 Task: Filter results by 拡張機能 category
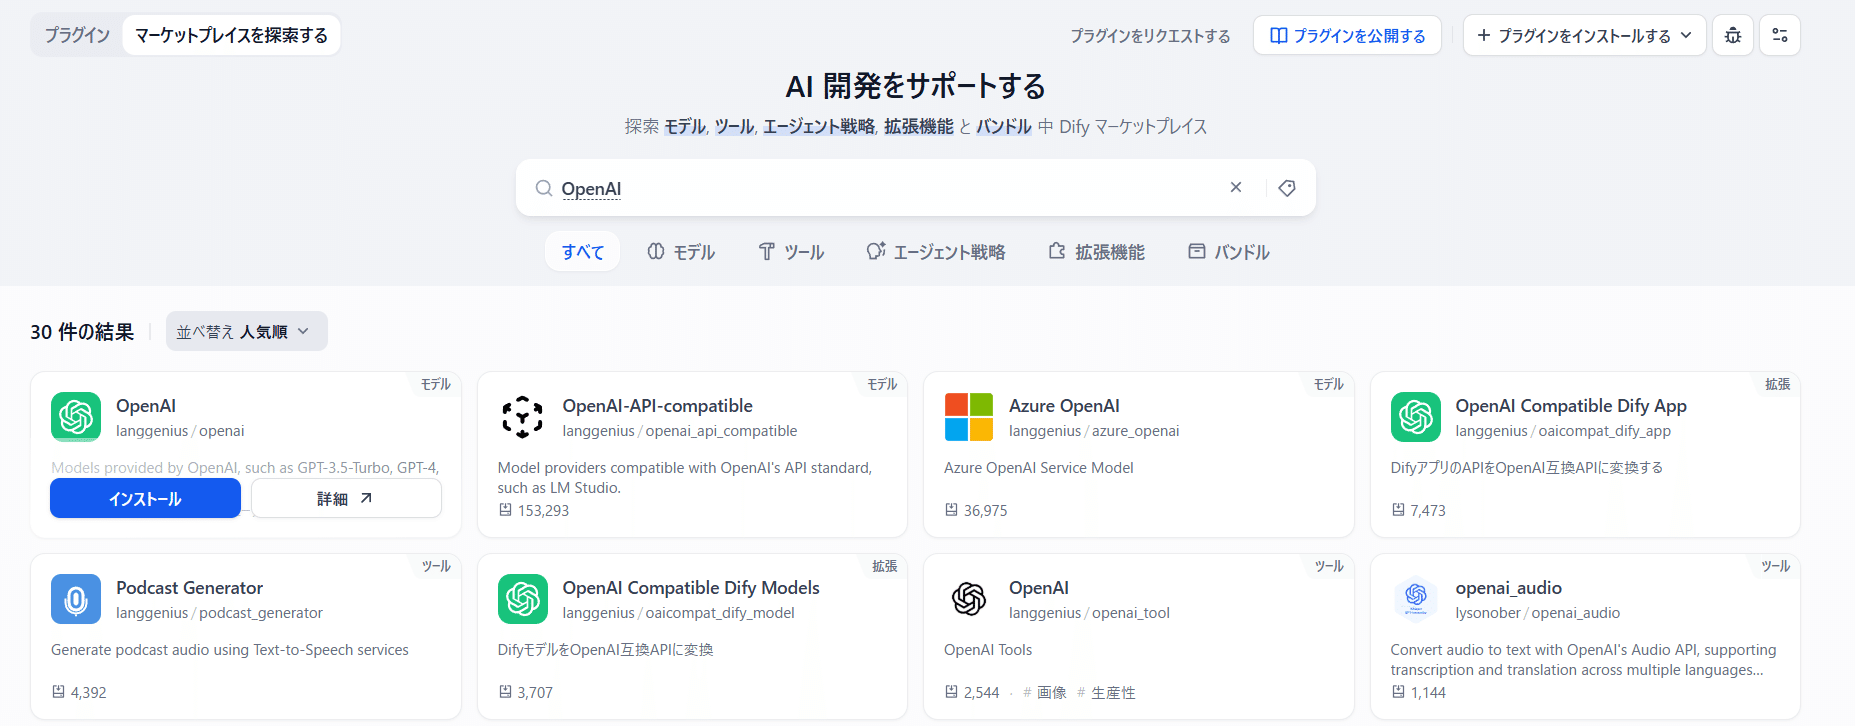tap(1097, 252)
